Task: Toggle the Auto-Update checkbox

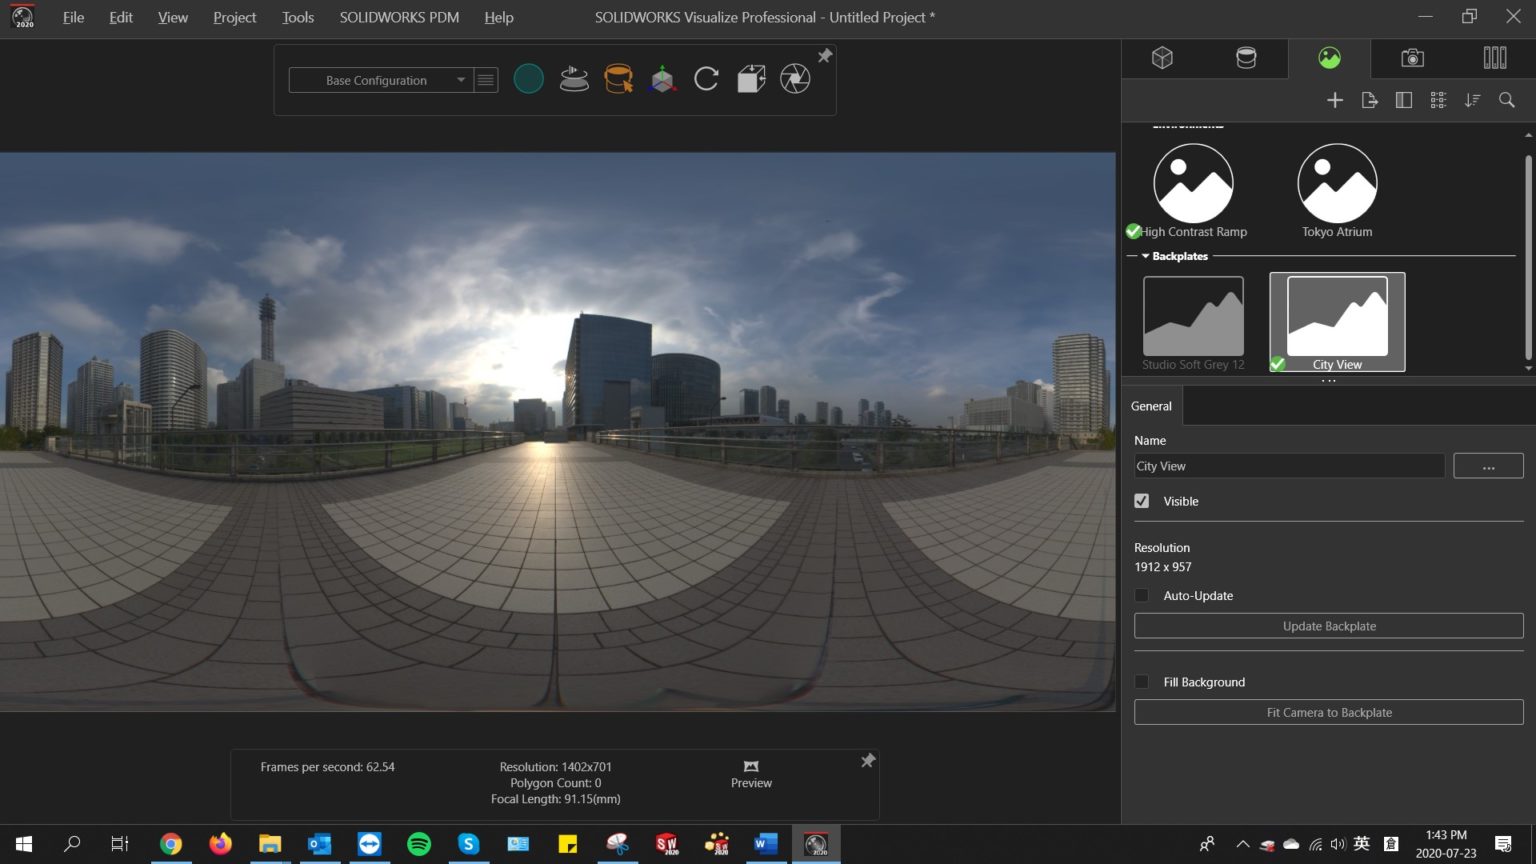Action: point(1141,595)
